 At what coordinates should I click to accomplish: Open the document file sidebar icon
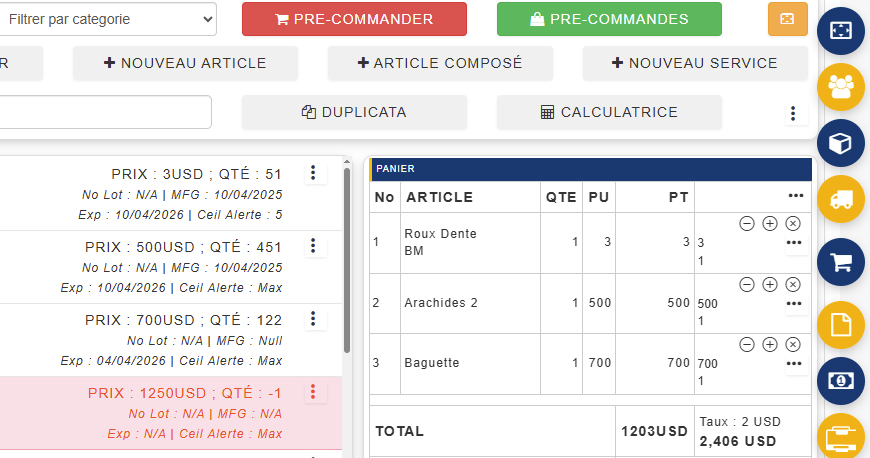[x=841, y=325]
